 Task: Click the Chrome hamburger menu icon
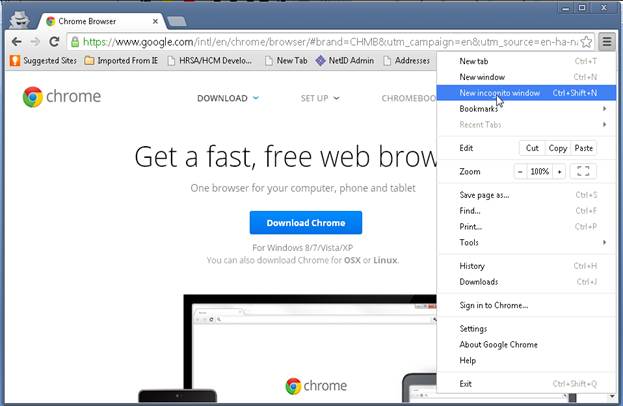[x=606, y=42]
